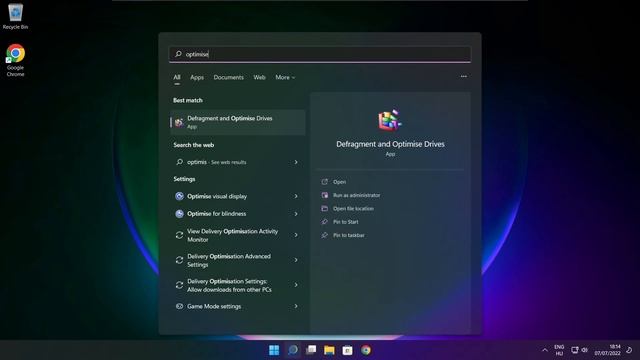Expand Optimise visual display chevron
Image resolution: width=640 pixels, height=360 pixels.
(296, 196)
